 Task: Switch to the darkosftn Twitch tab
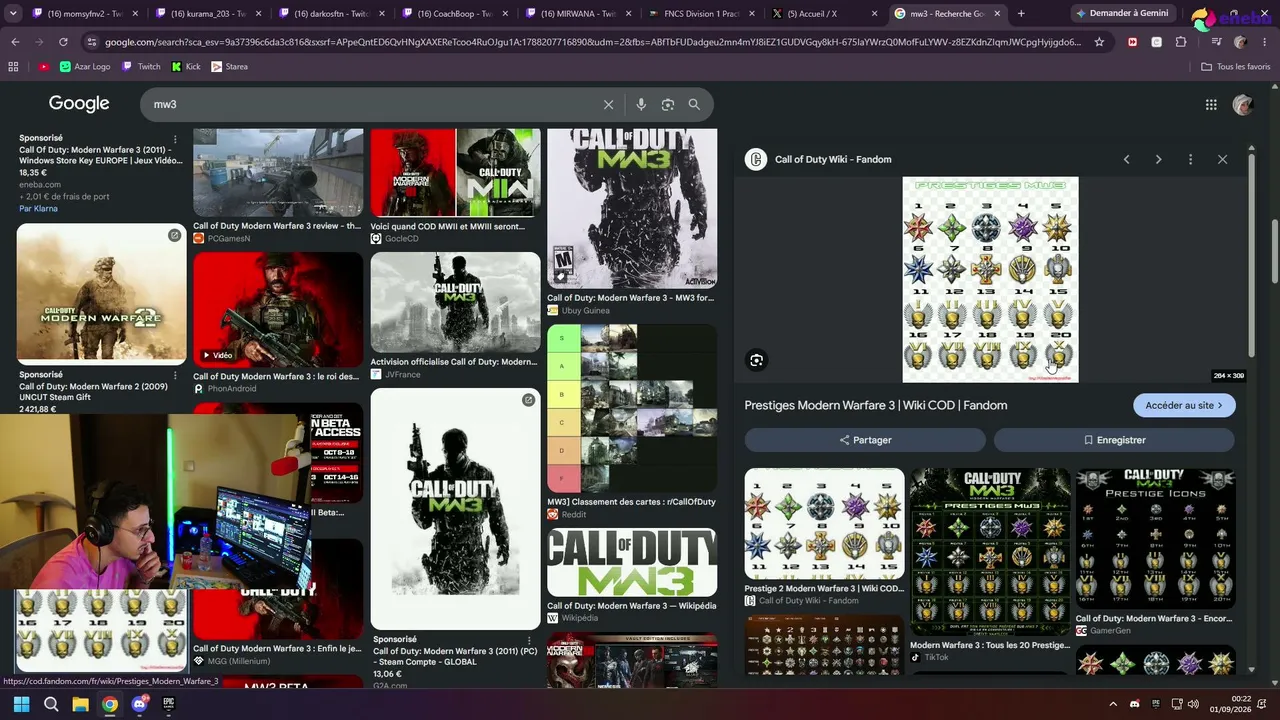coord(331,14)
